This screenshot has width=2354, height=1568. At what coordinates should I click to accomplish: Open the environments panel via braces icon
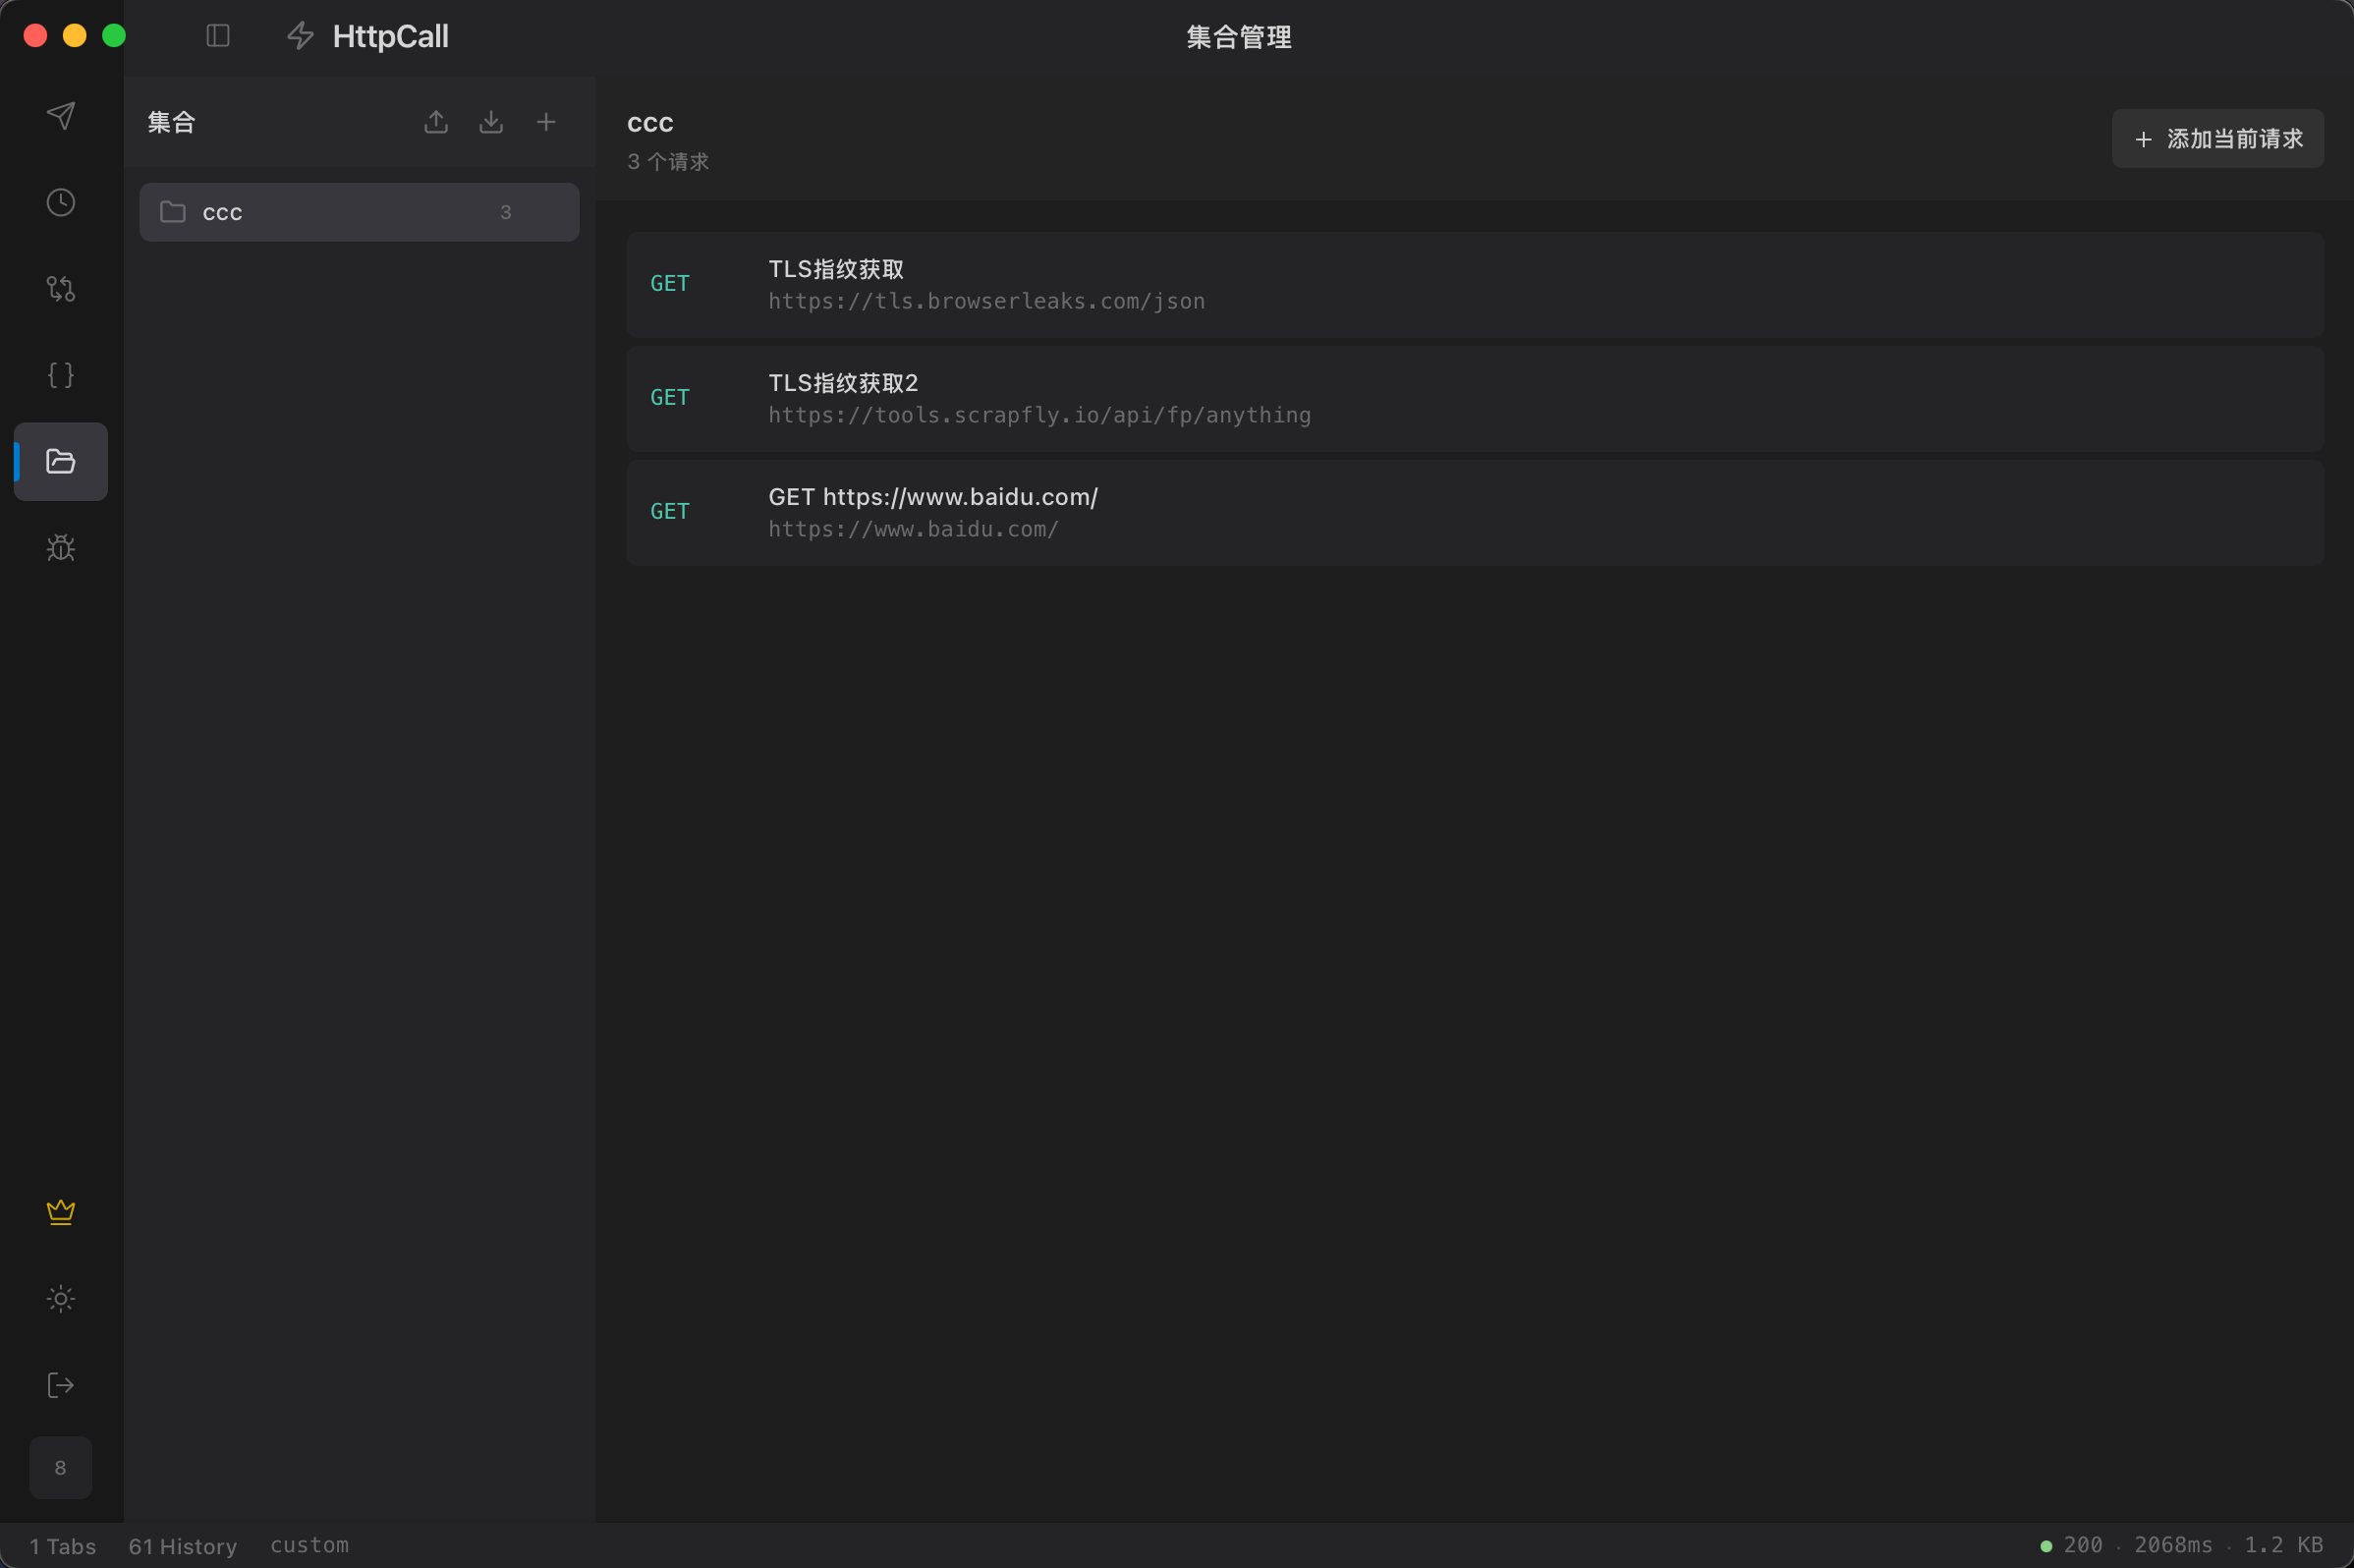[60, 375]
